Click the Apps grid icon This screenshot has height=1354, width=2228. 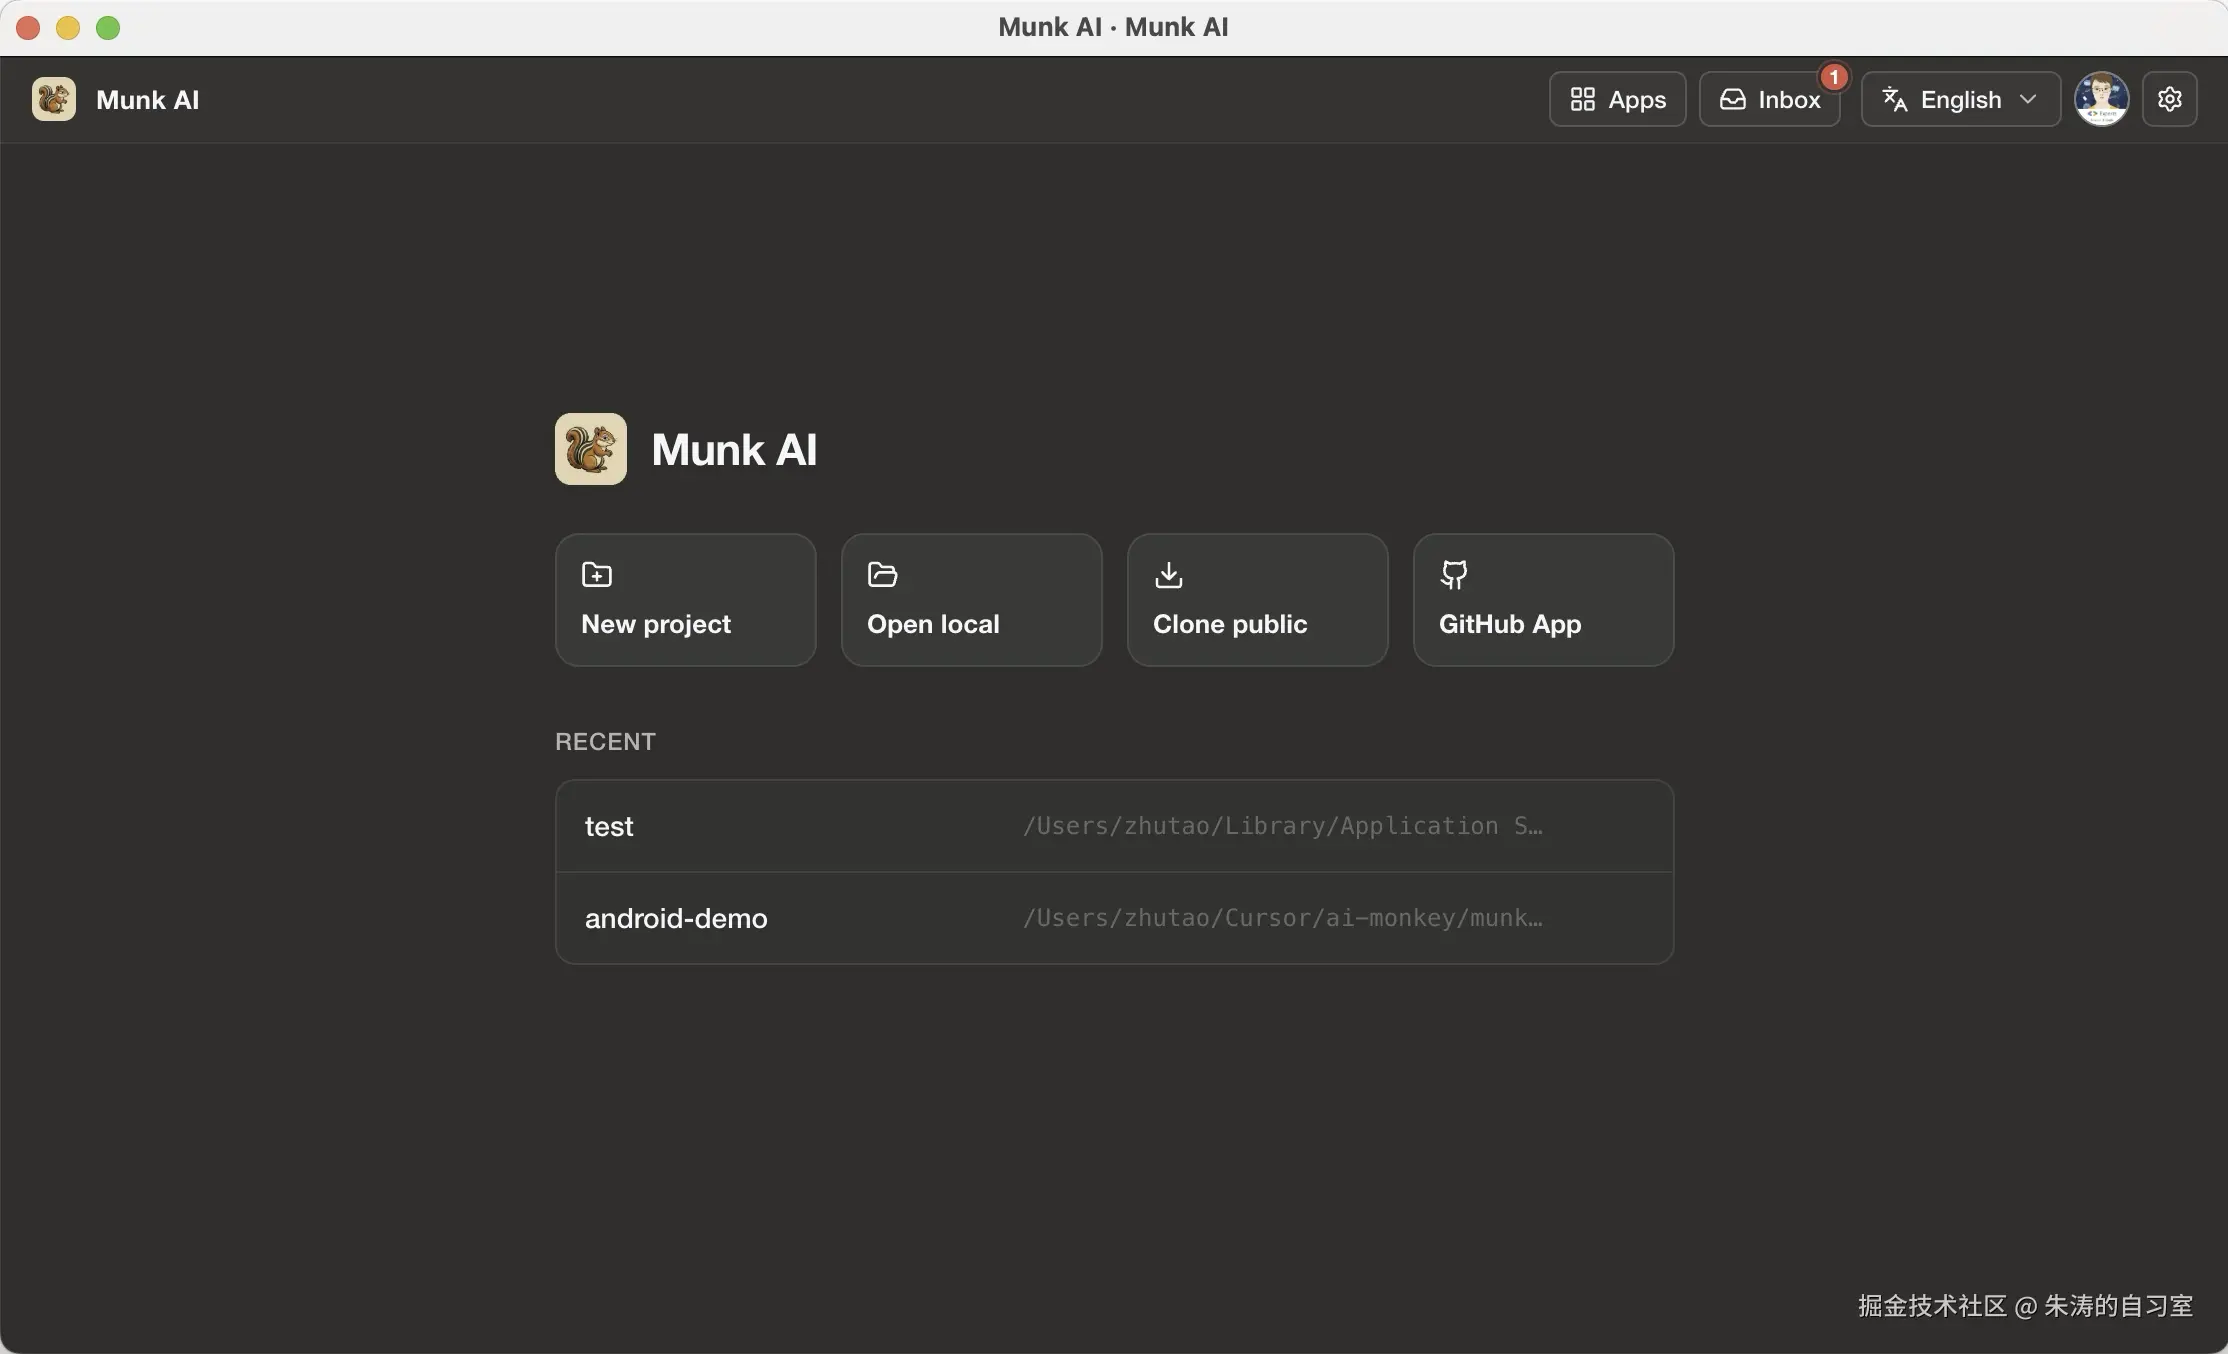[x=1582, y=99]
